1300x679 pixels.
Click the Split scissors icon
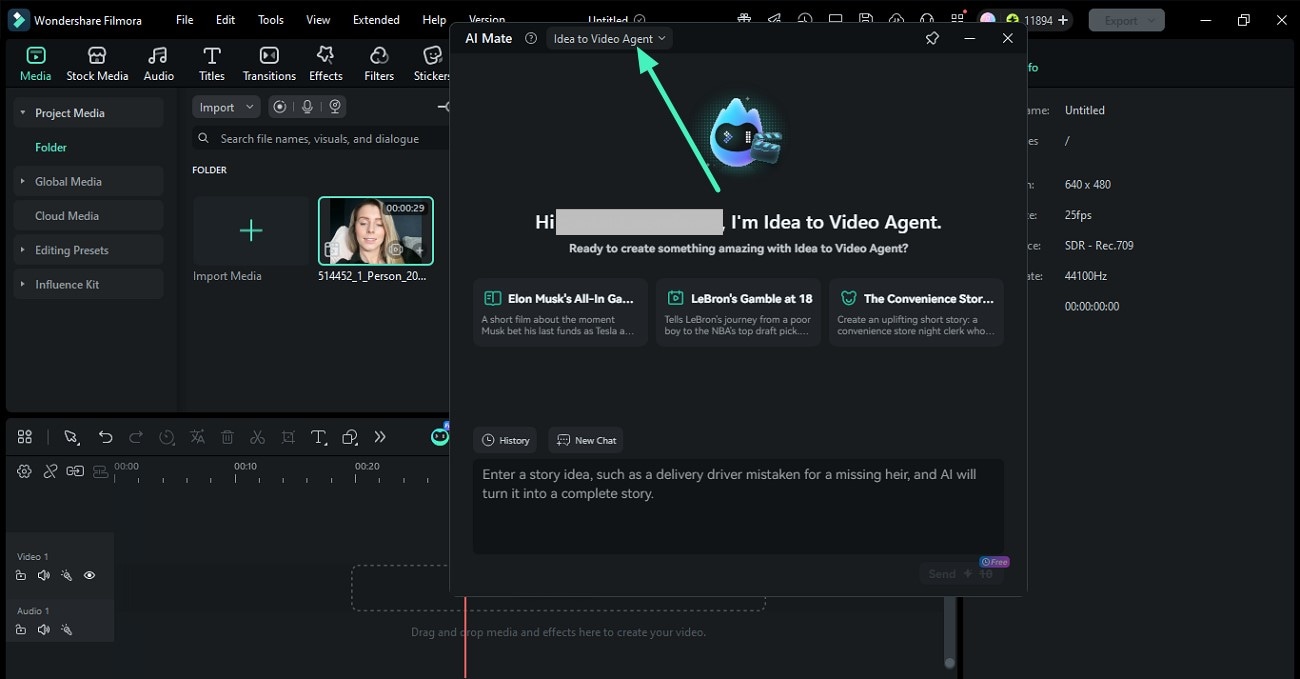click(x=257, y=437)
